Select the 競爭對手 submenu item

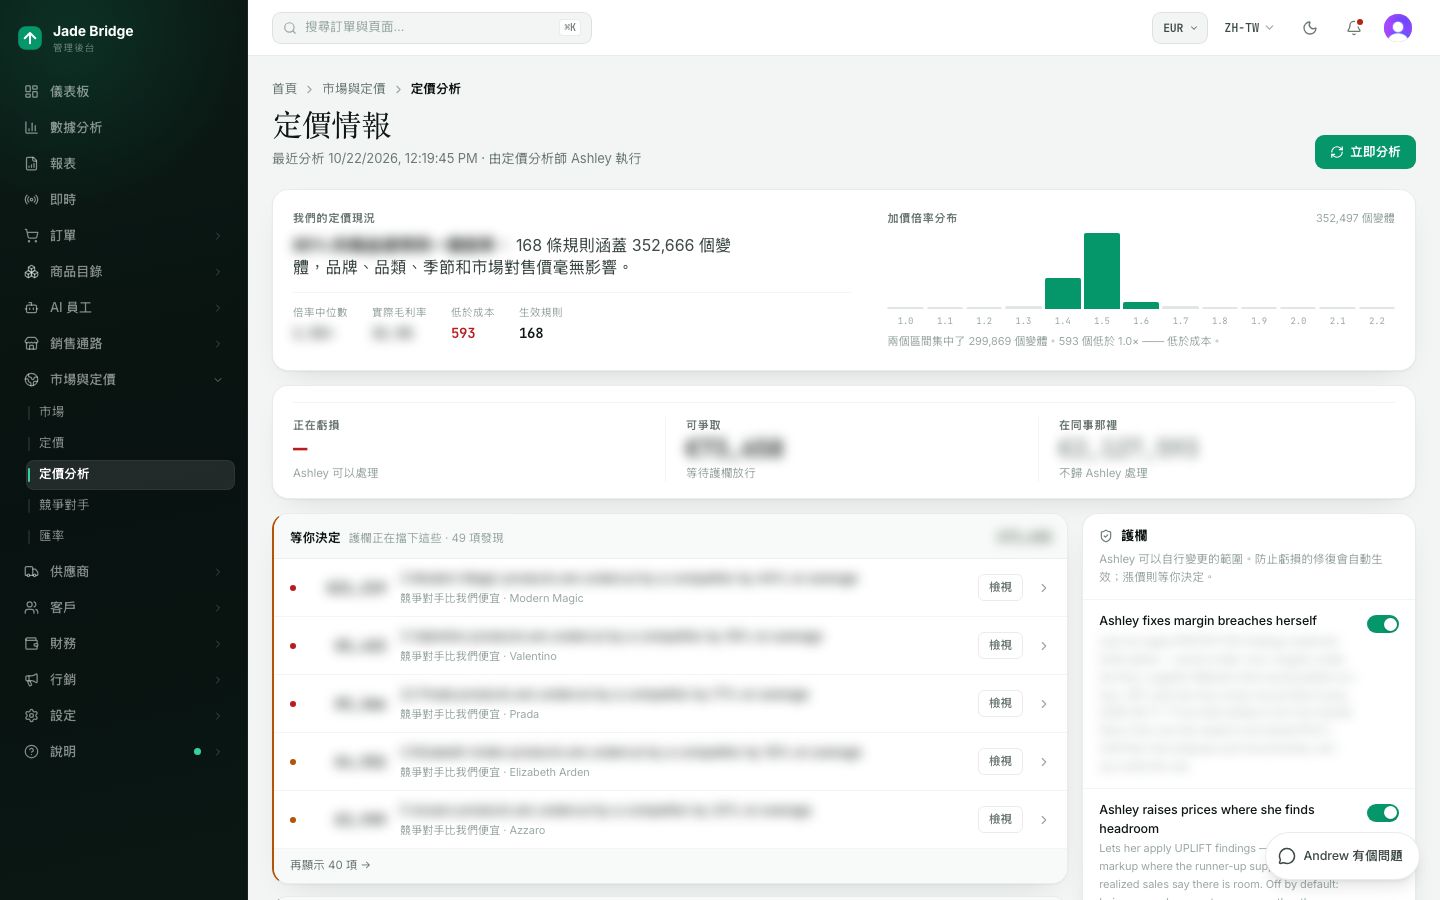[131, 504]
